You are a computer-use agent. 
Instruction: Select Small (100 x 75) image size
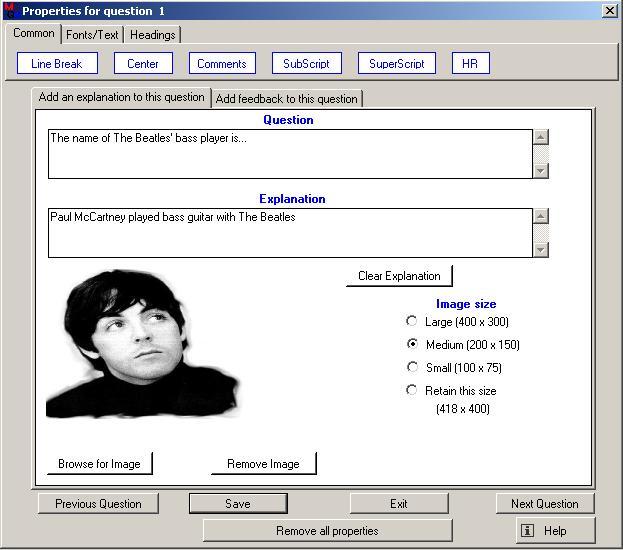click(412, 368)
